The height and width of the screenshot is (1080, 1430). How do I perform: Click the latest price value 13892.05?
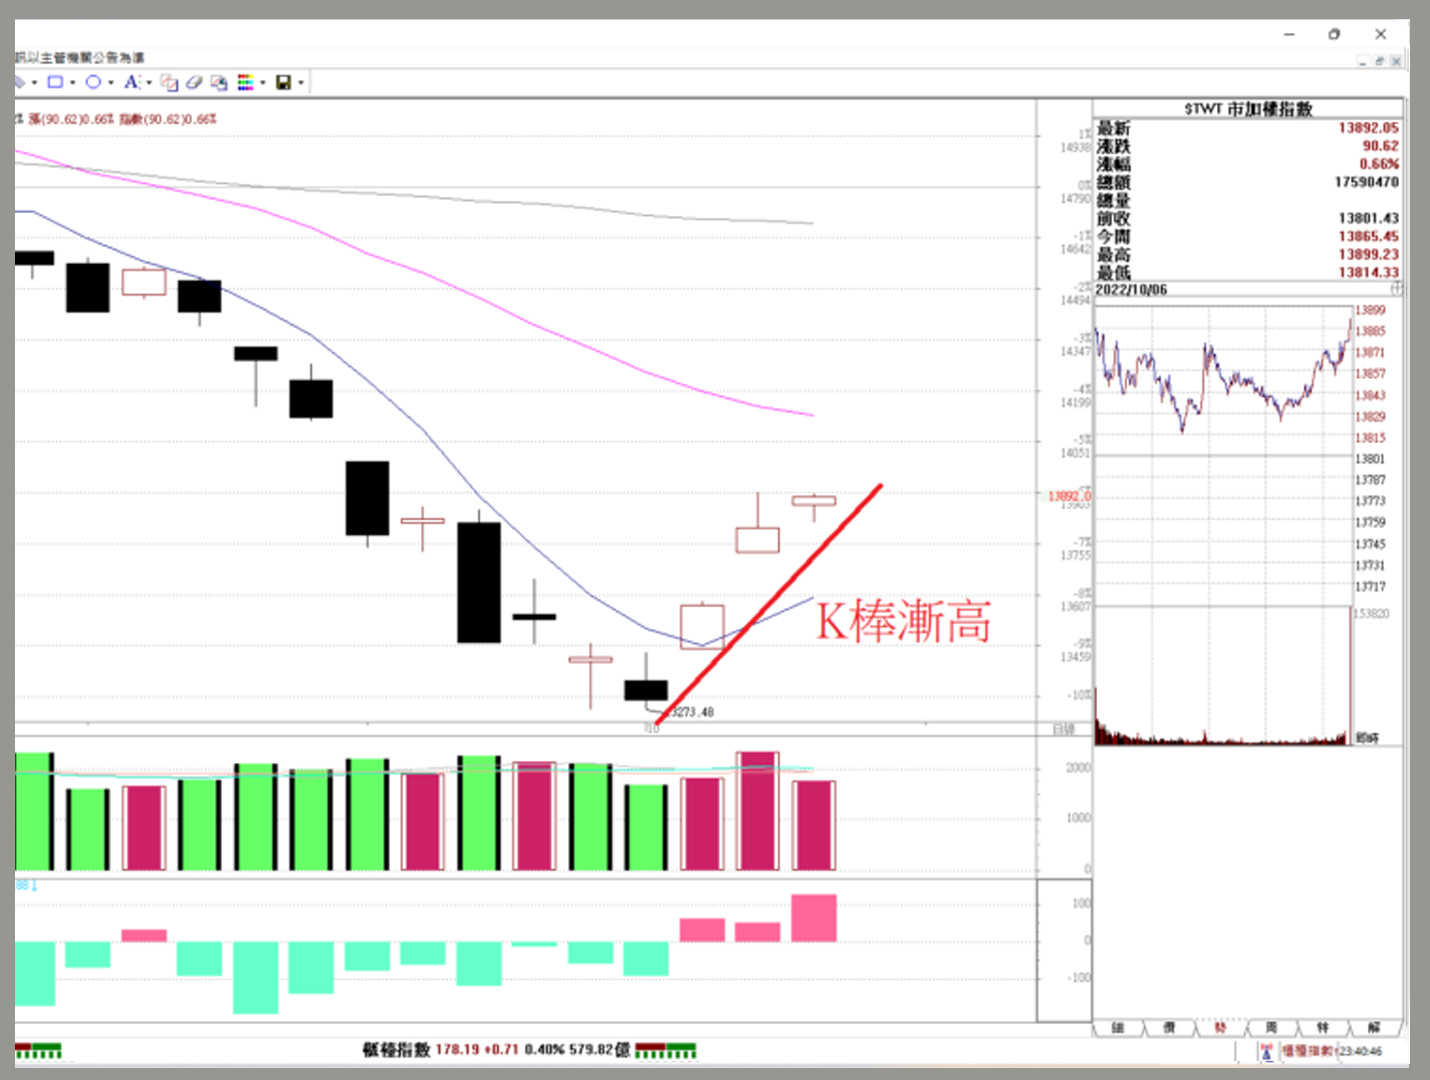pyautogui.click(x=1368, y=128)
